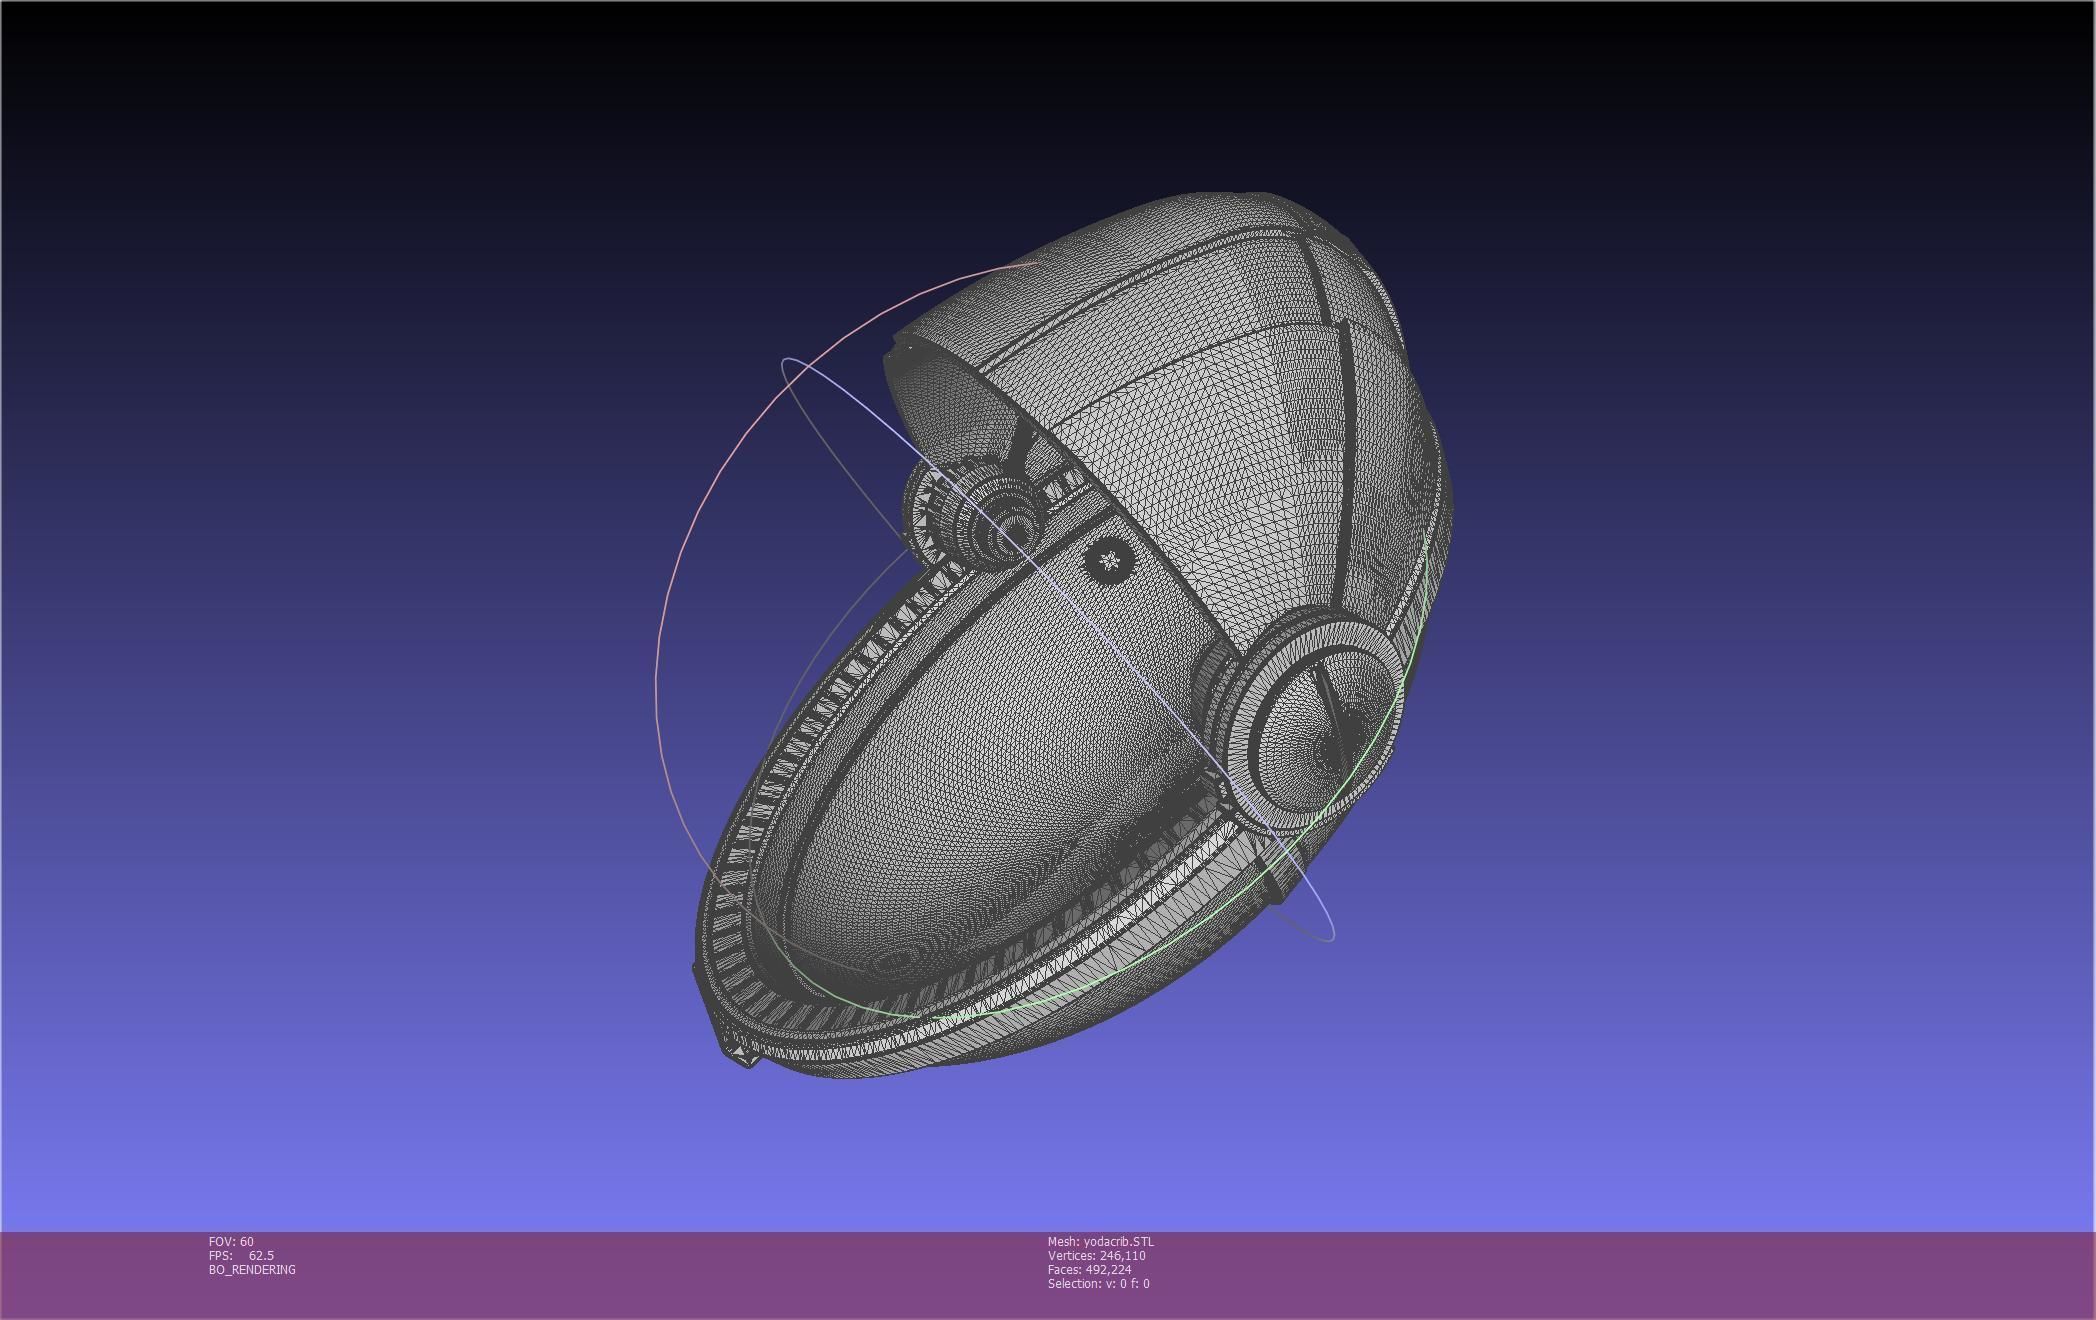Click the small tab at the mesh's bottom-left tip
This screenshot has width=2096, height=1320.
(741, 1054)
